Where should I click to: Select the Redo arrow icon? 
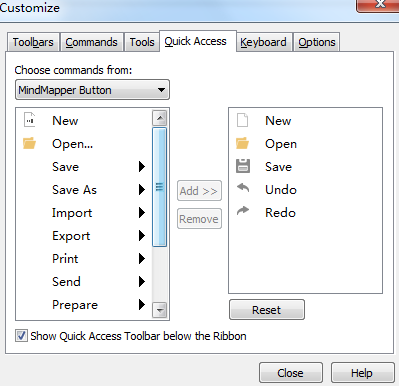point(243,211)
